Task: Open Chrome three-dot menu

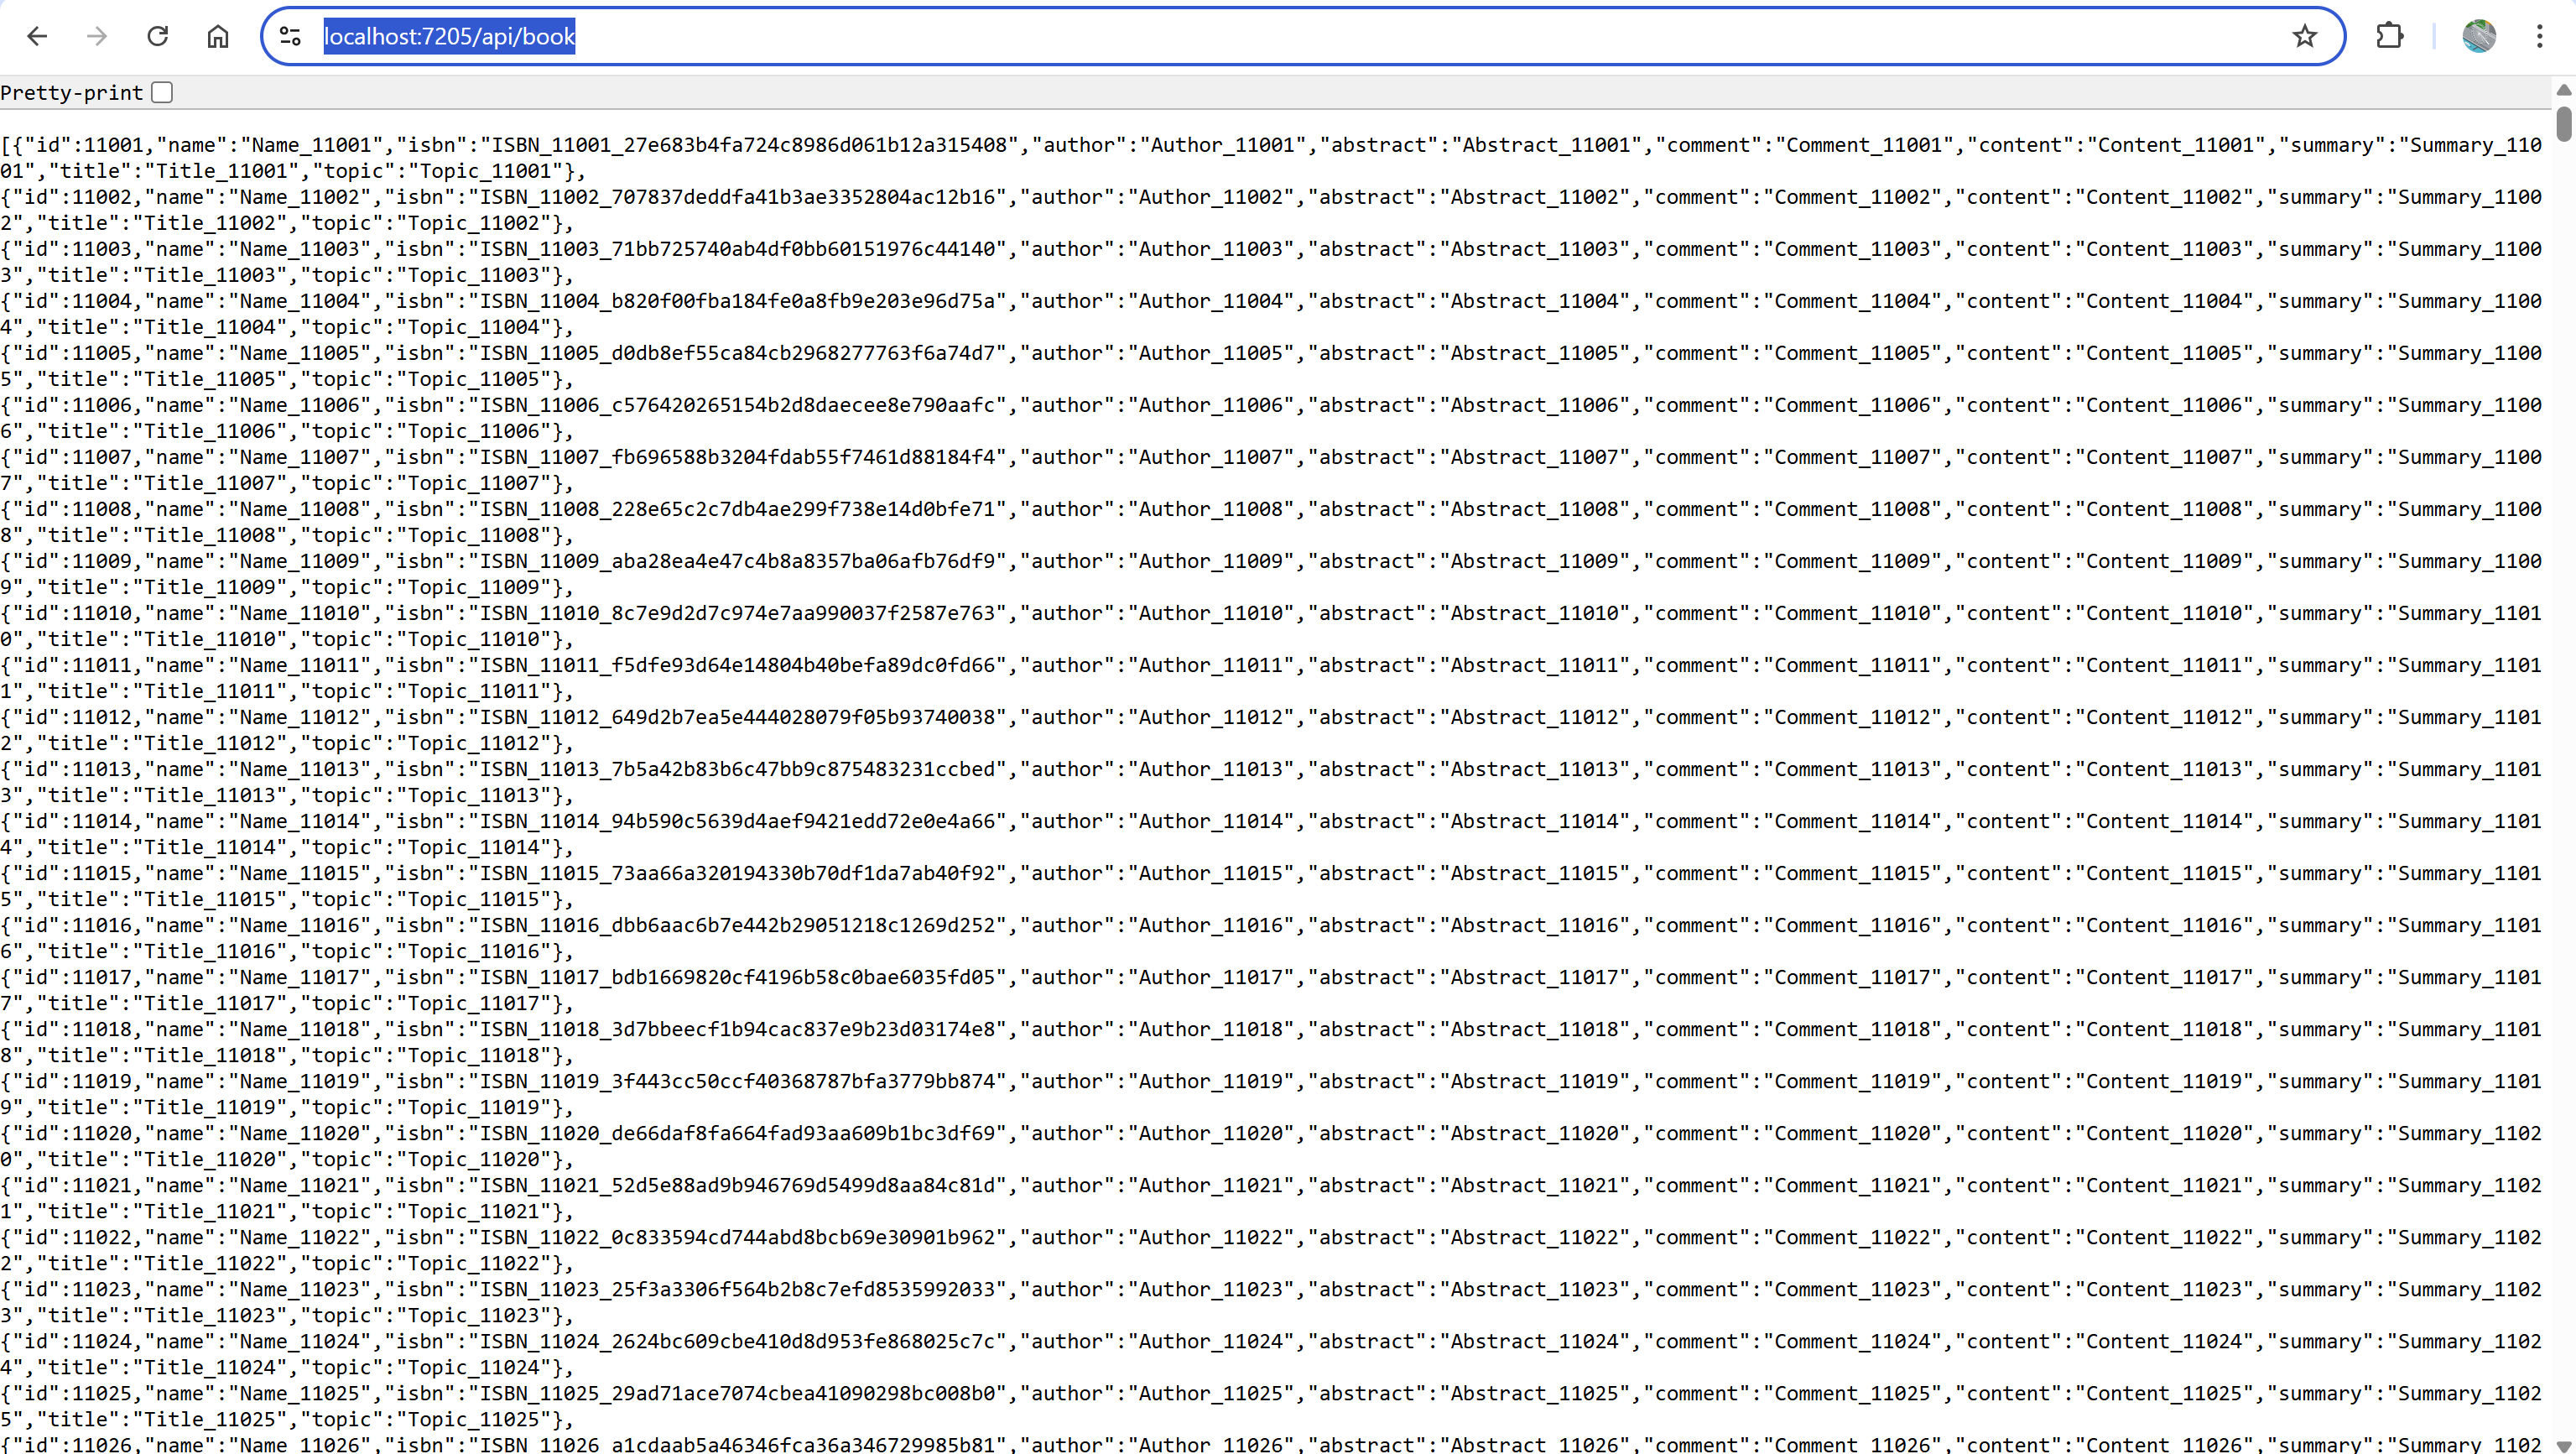Action: pos(2539,37)
